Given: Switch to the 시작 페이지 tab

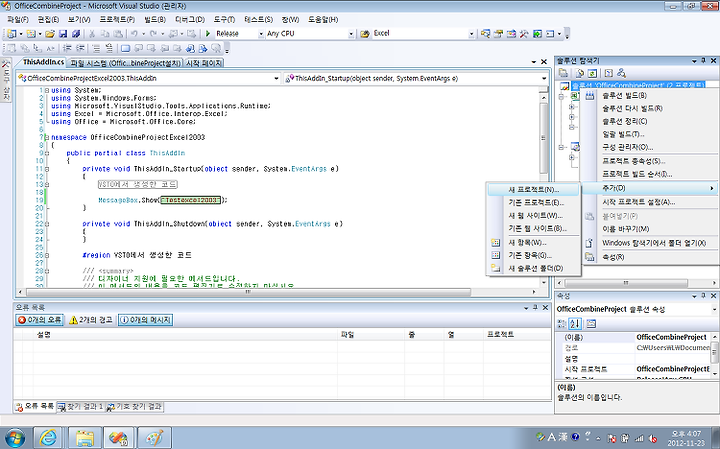Looking at the screenshot, I should [x=204, y=63].
